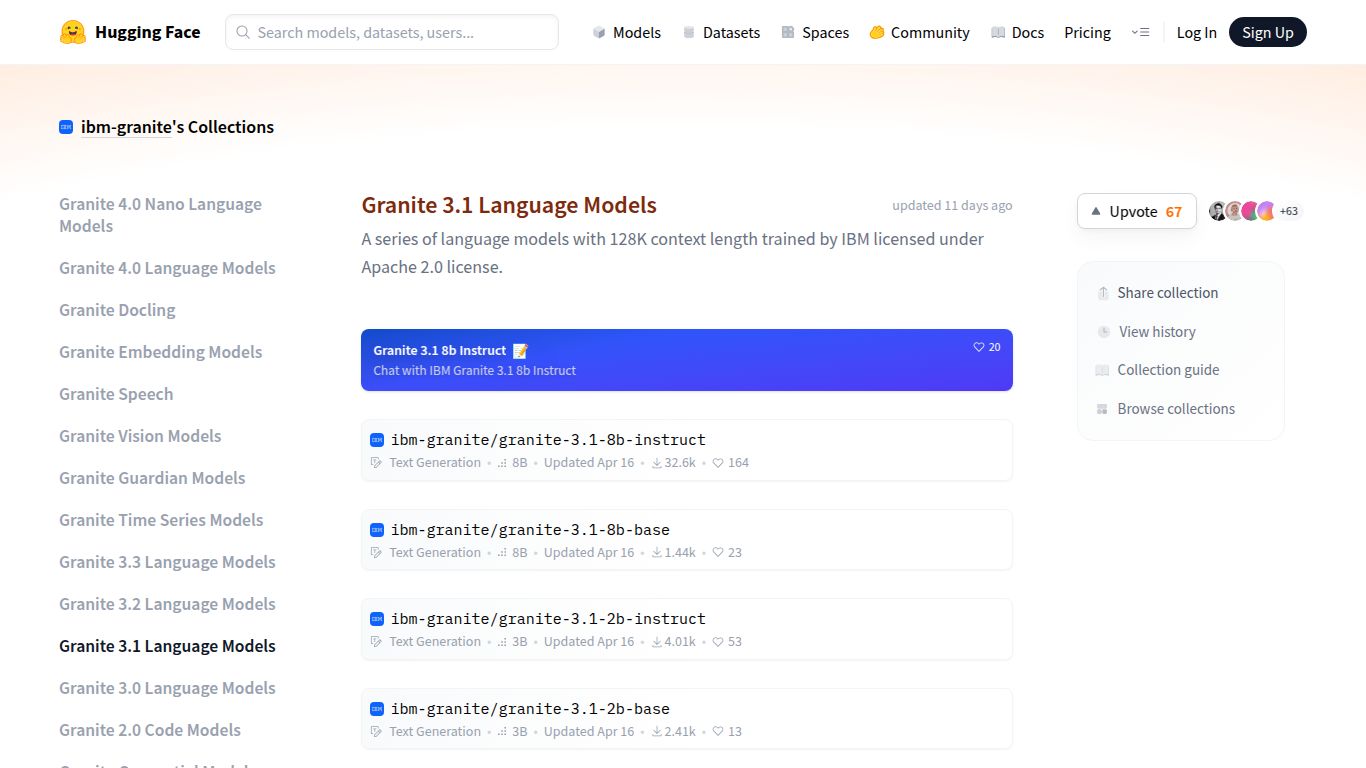Click the Docs book icon

click(996, 32)
